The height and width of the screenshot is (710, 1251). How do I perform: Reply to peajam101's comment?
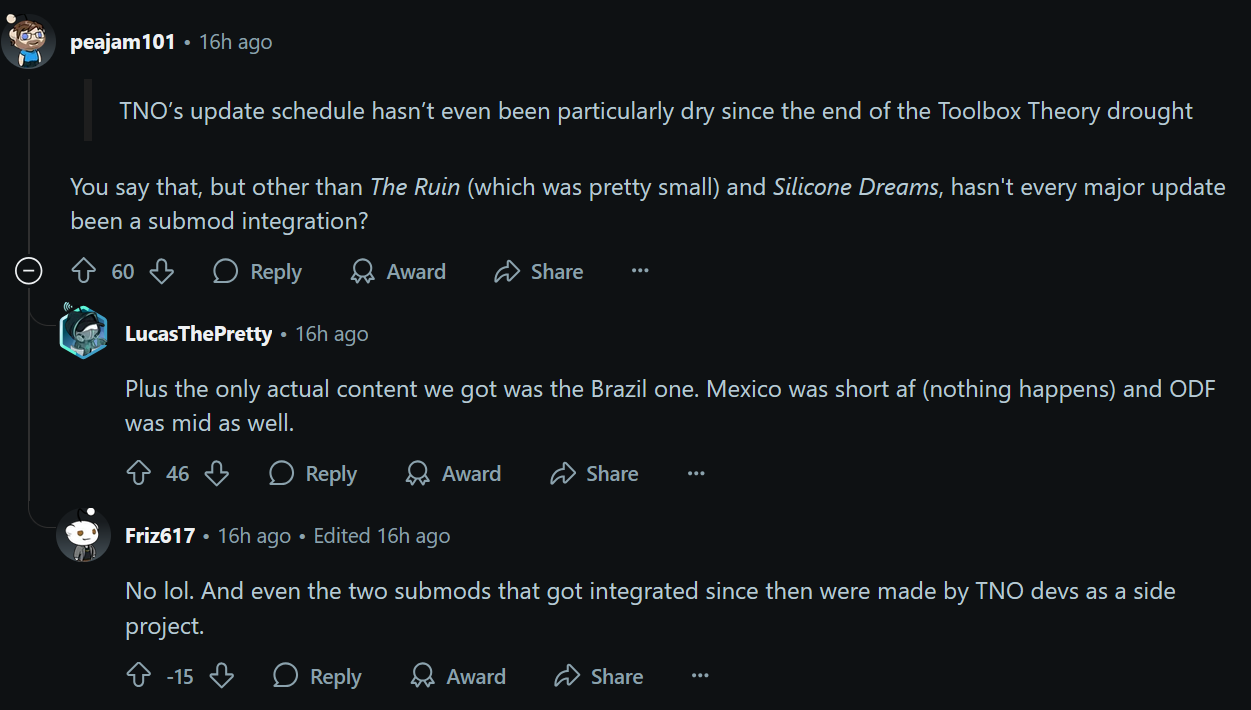(x=258, y=271)
